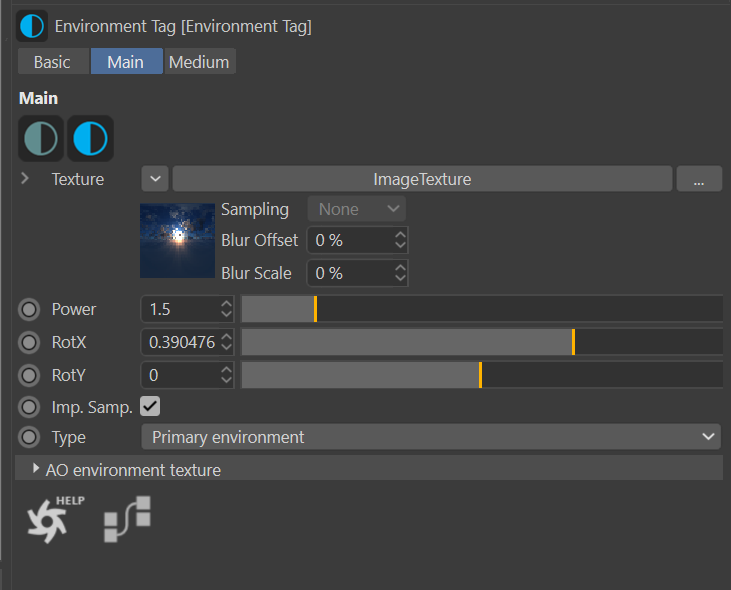Click the RotX animation keyframe dot
The image size is (731, 590).
(29, 342)
